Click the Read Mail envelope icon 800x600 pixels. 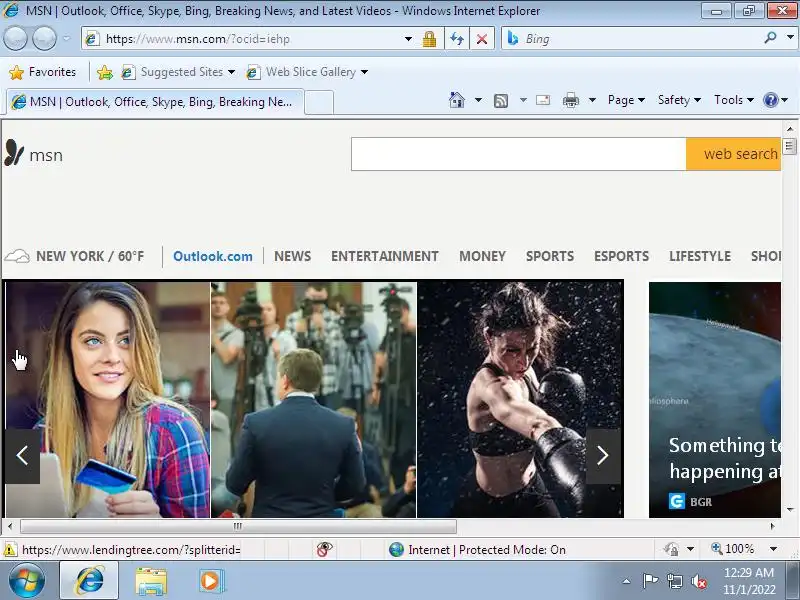543,100
